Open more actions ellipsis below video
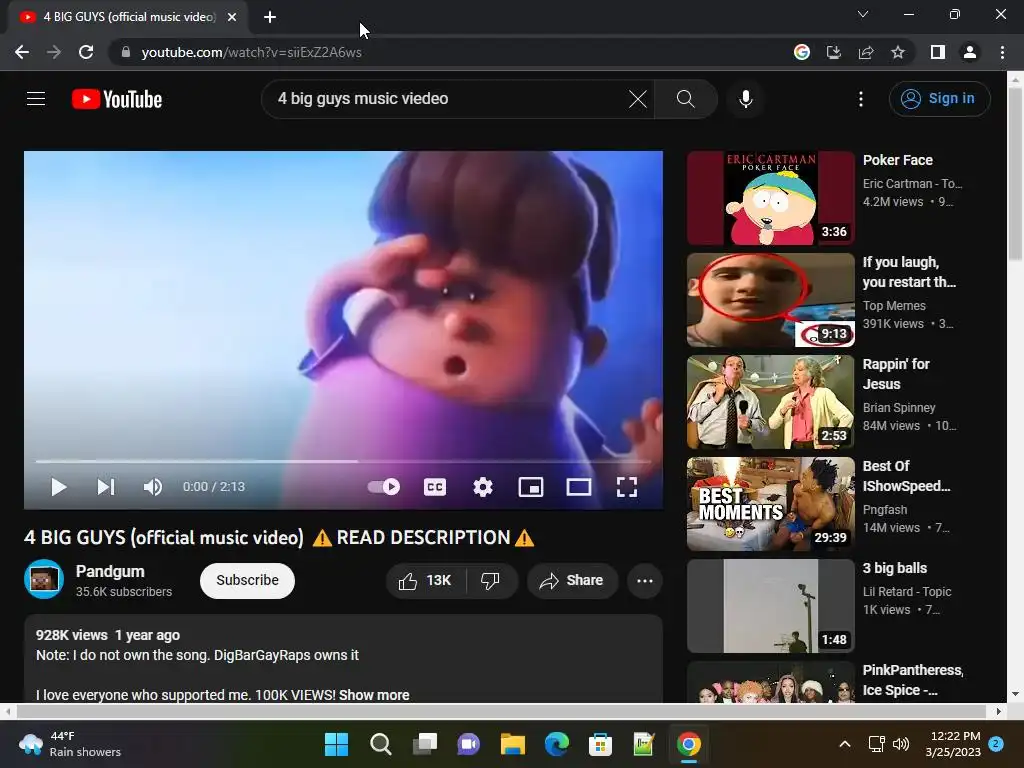This screenshot has height=768, width=1024. tap(645, 581)
